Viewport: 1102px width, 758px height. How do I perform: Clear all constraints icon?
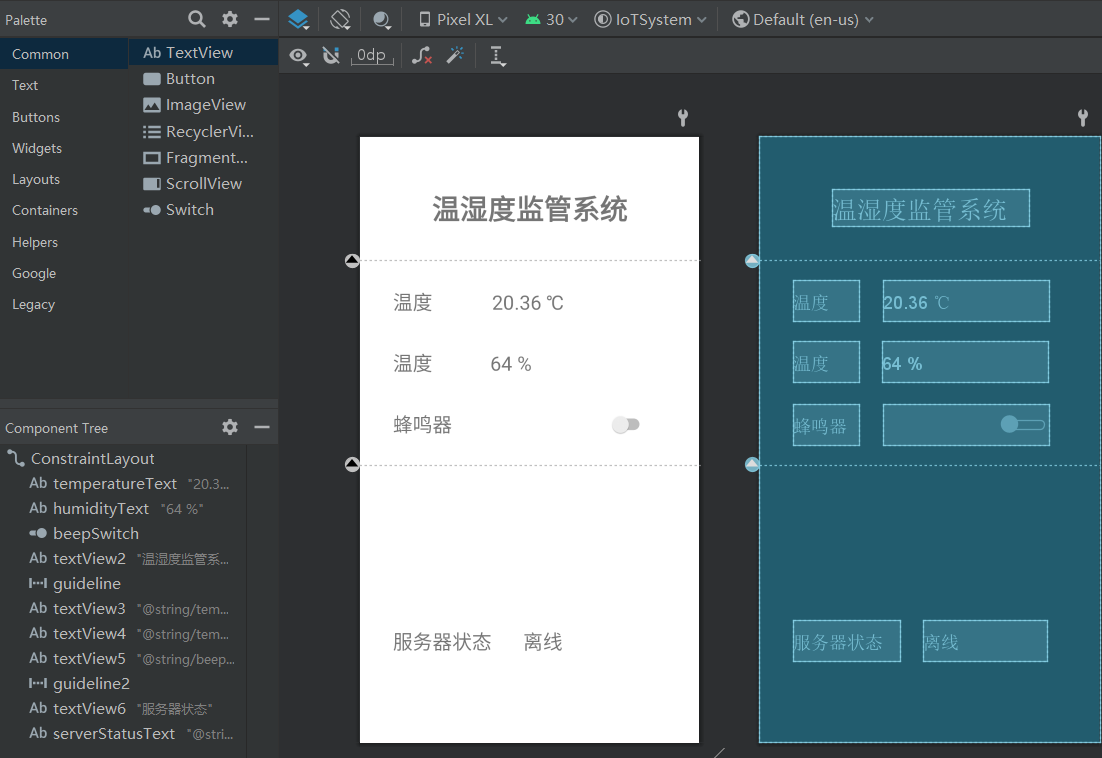(x=422, y=55)
